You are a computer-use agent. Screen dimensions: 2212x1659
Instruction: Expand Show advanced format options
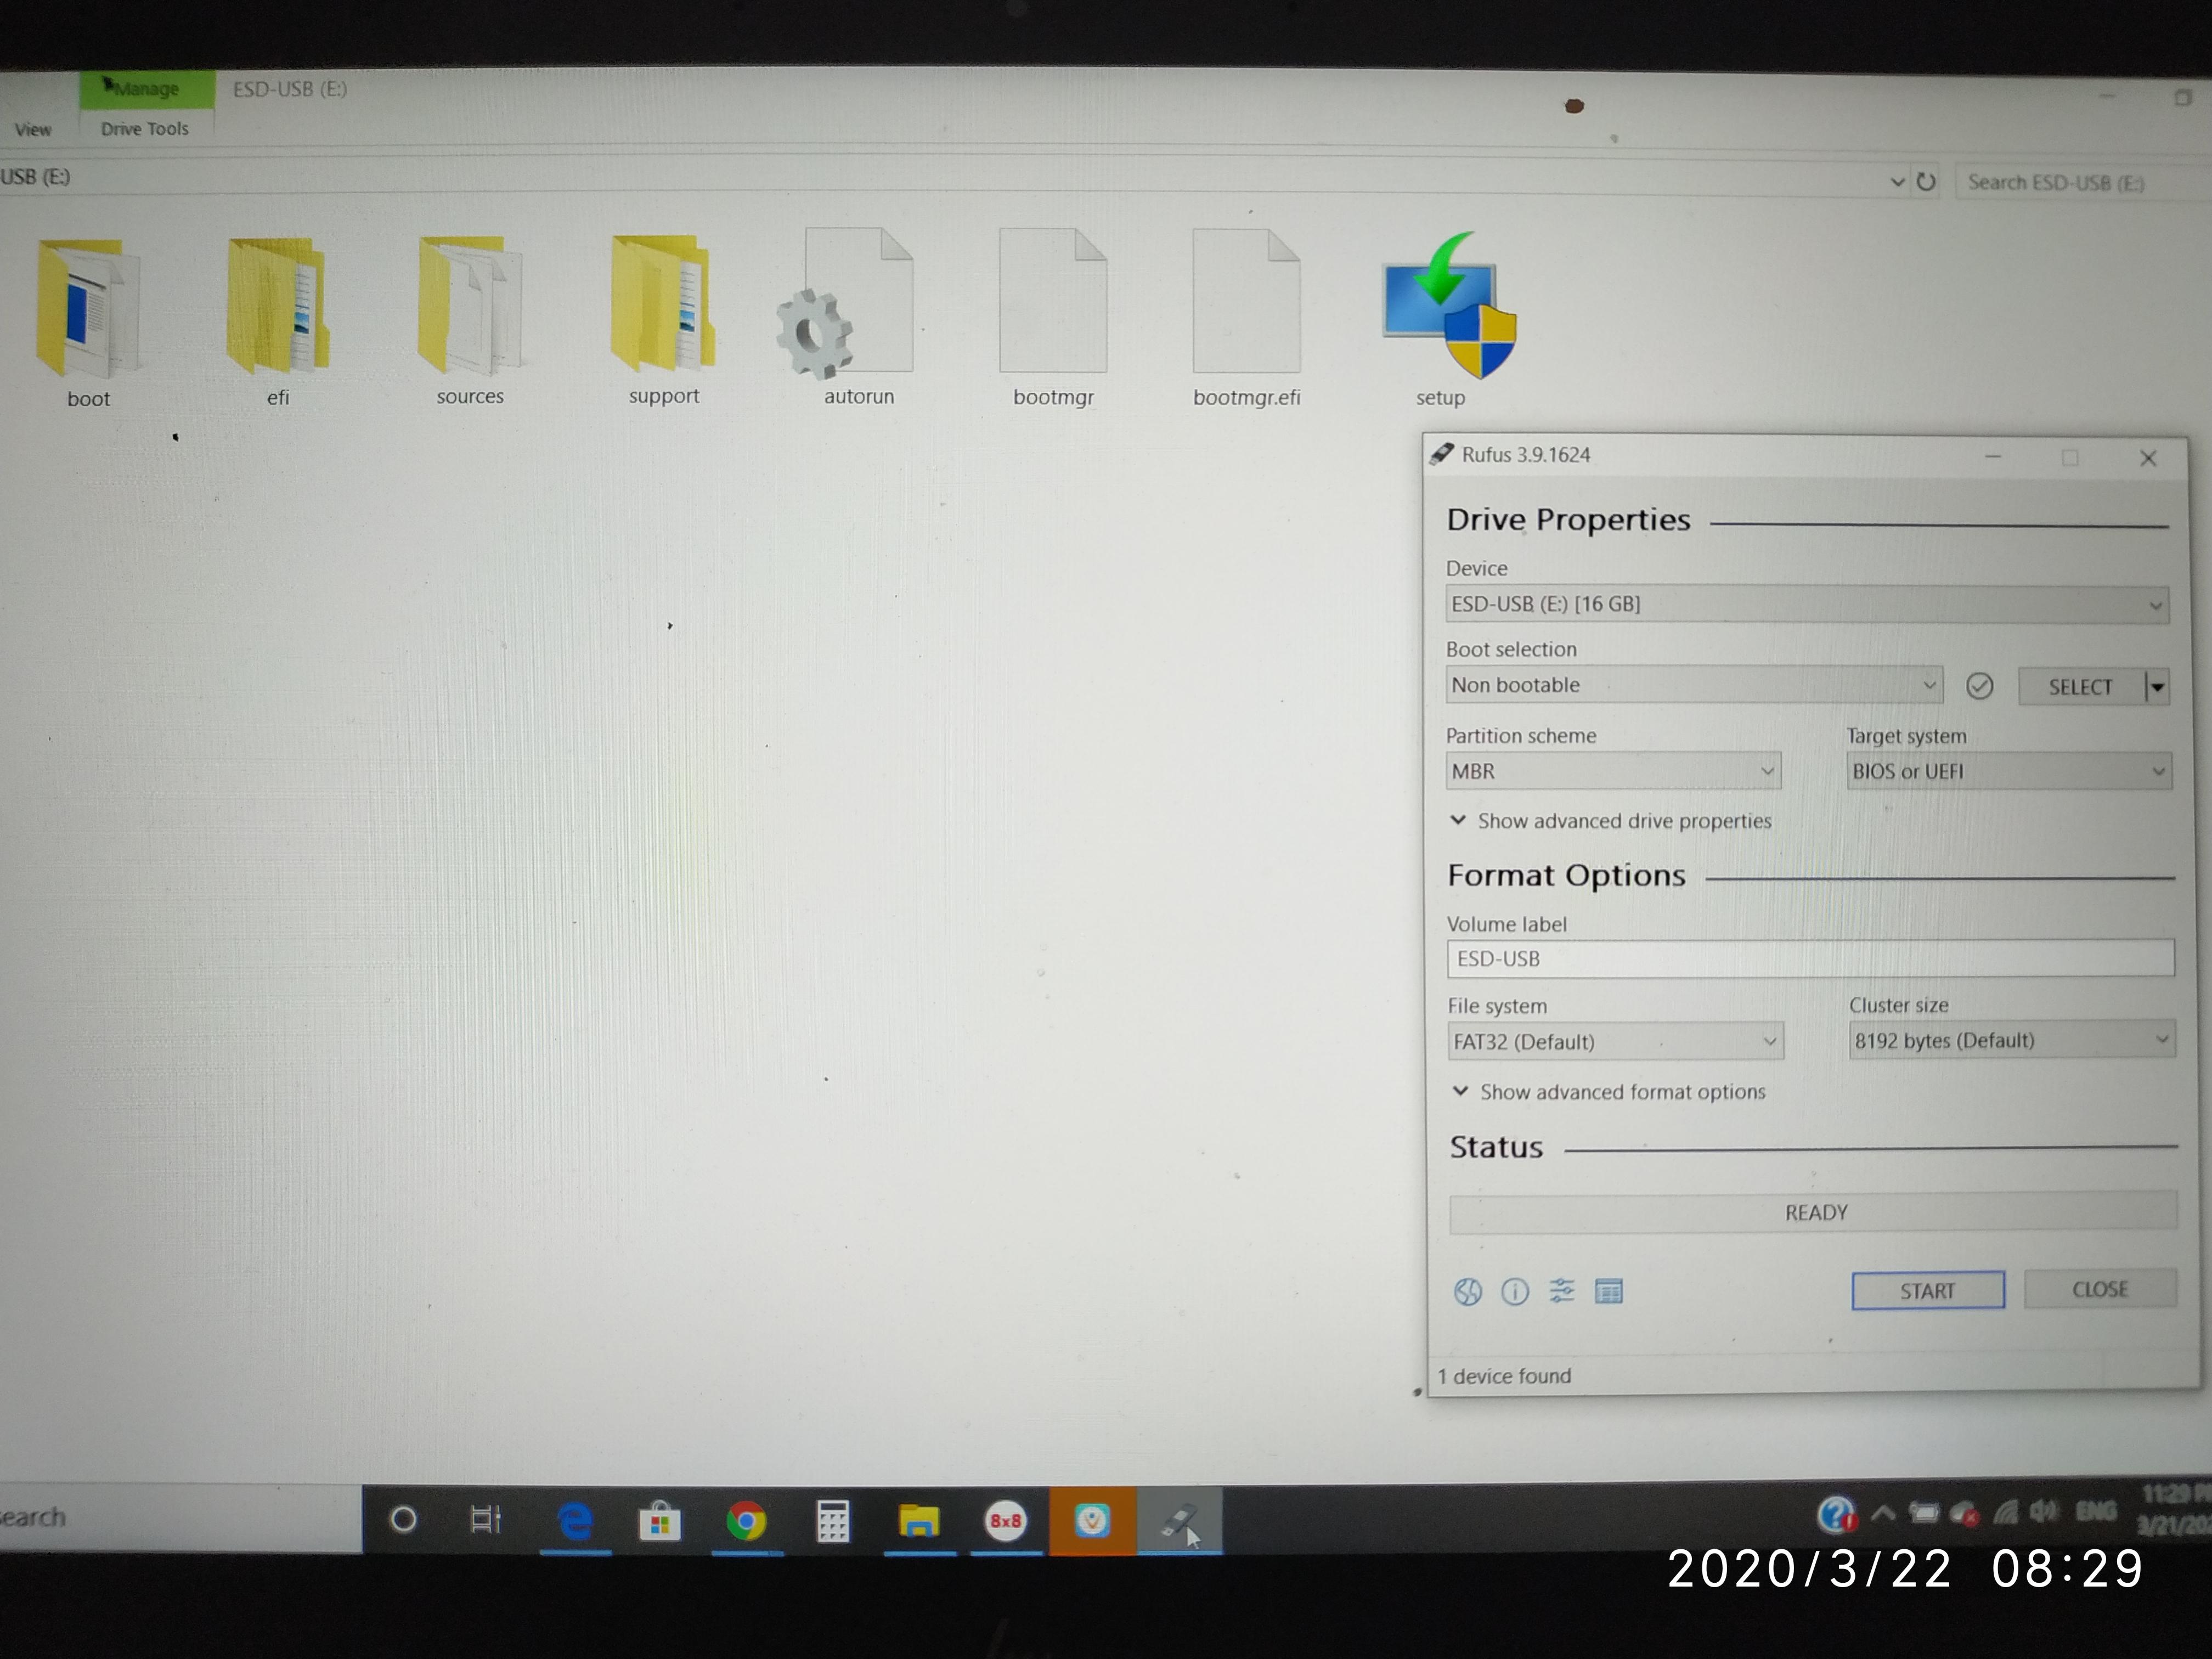(x=1608, y=1092)
